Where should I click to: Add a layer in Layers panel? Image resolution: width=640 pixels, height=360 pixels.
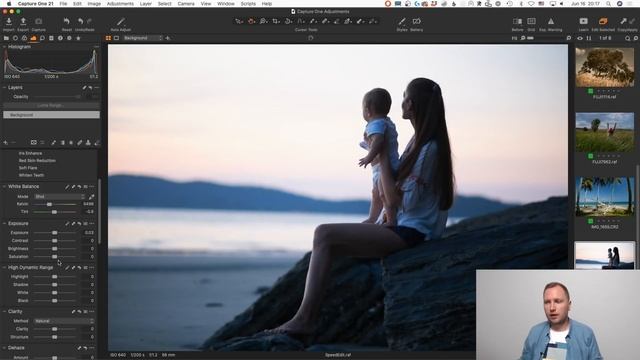pyautogui.click(x=6, y=142)
